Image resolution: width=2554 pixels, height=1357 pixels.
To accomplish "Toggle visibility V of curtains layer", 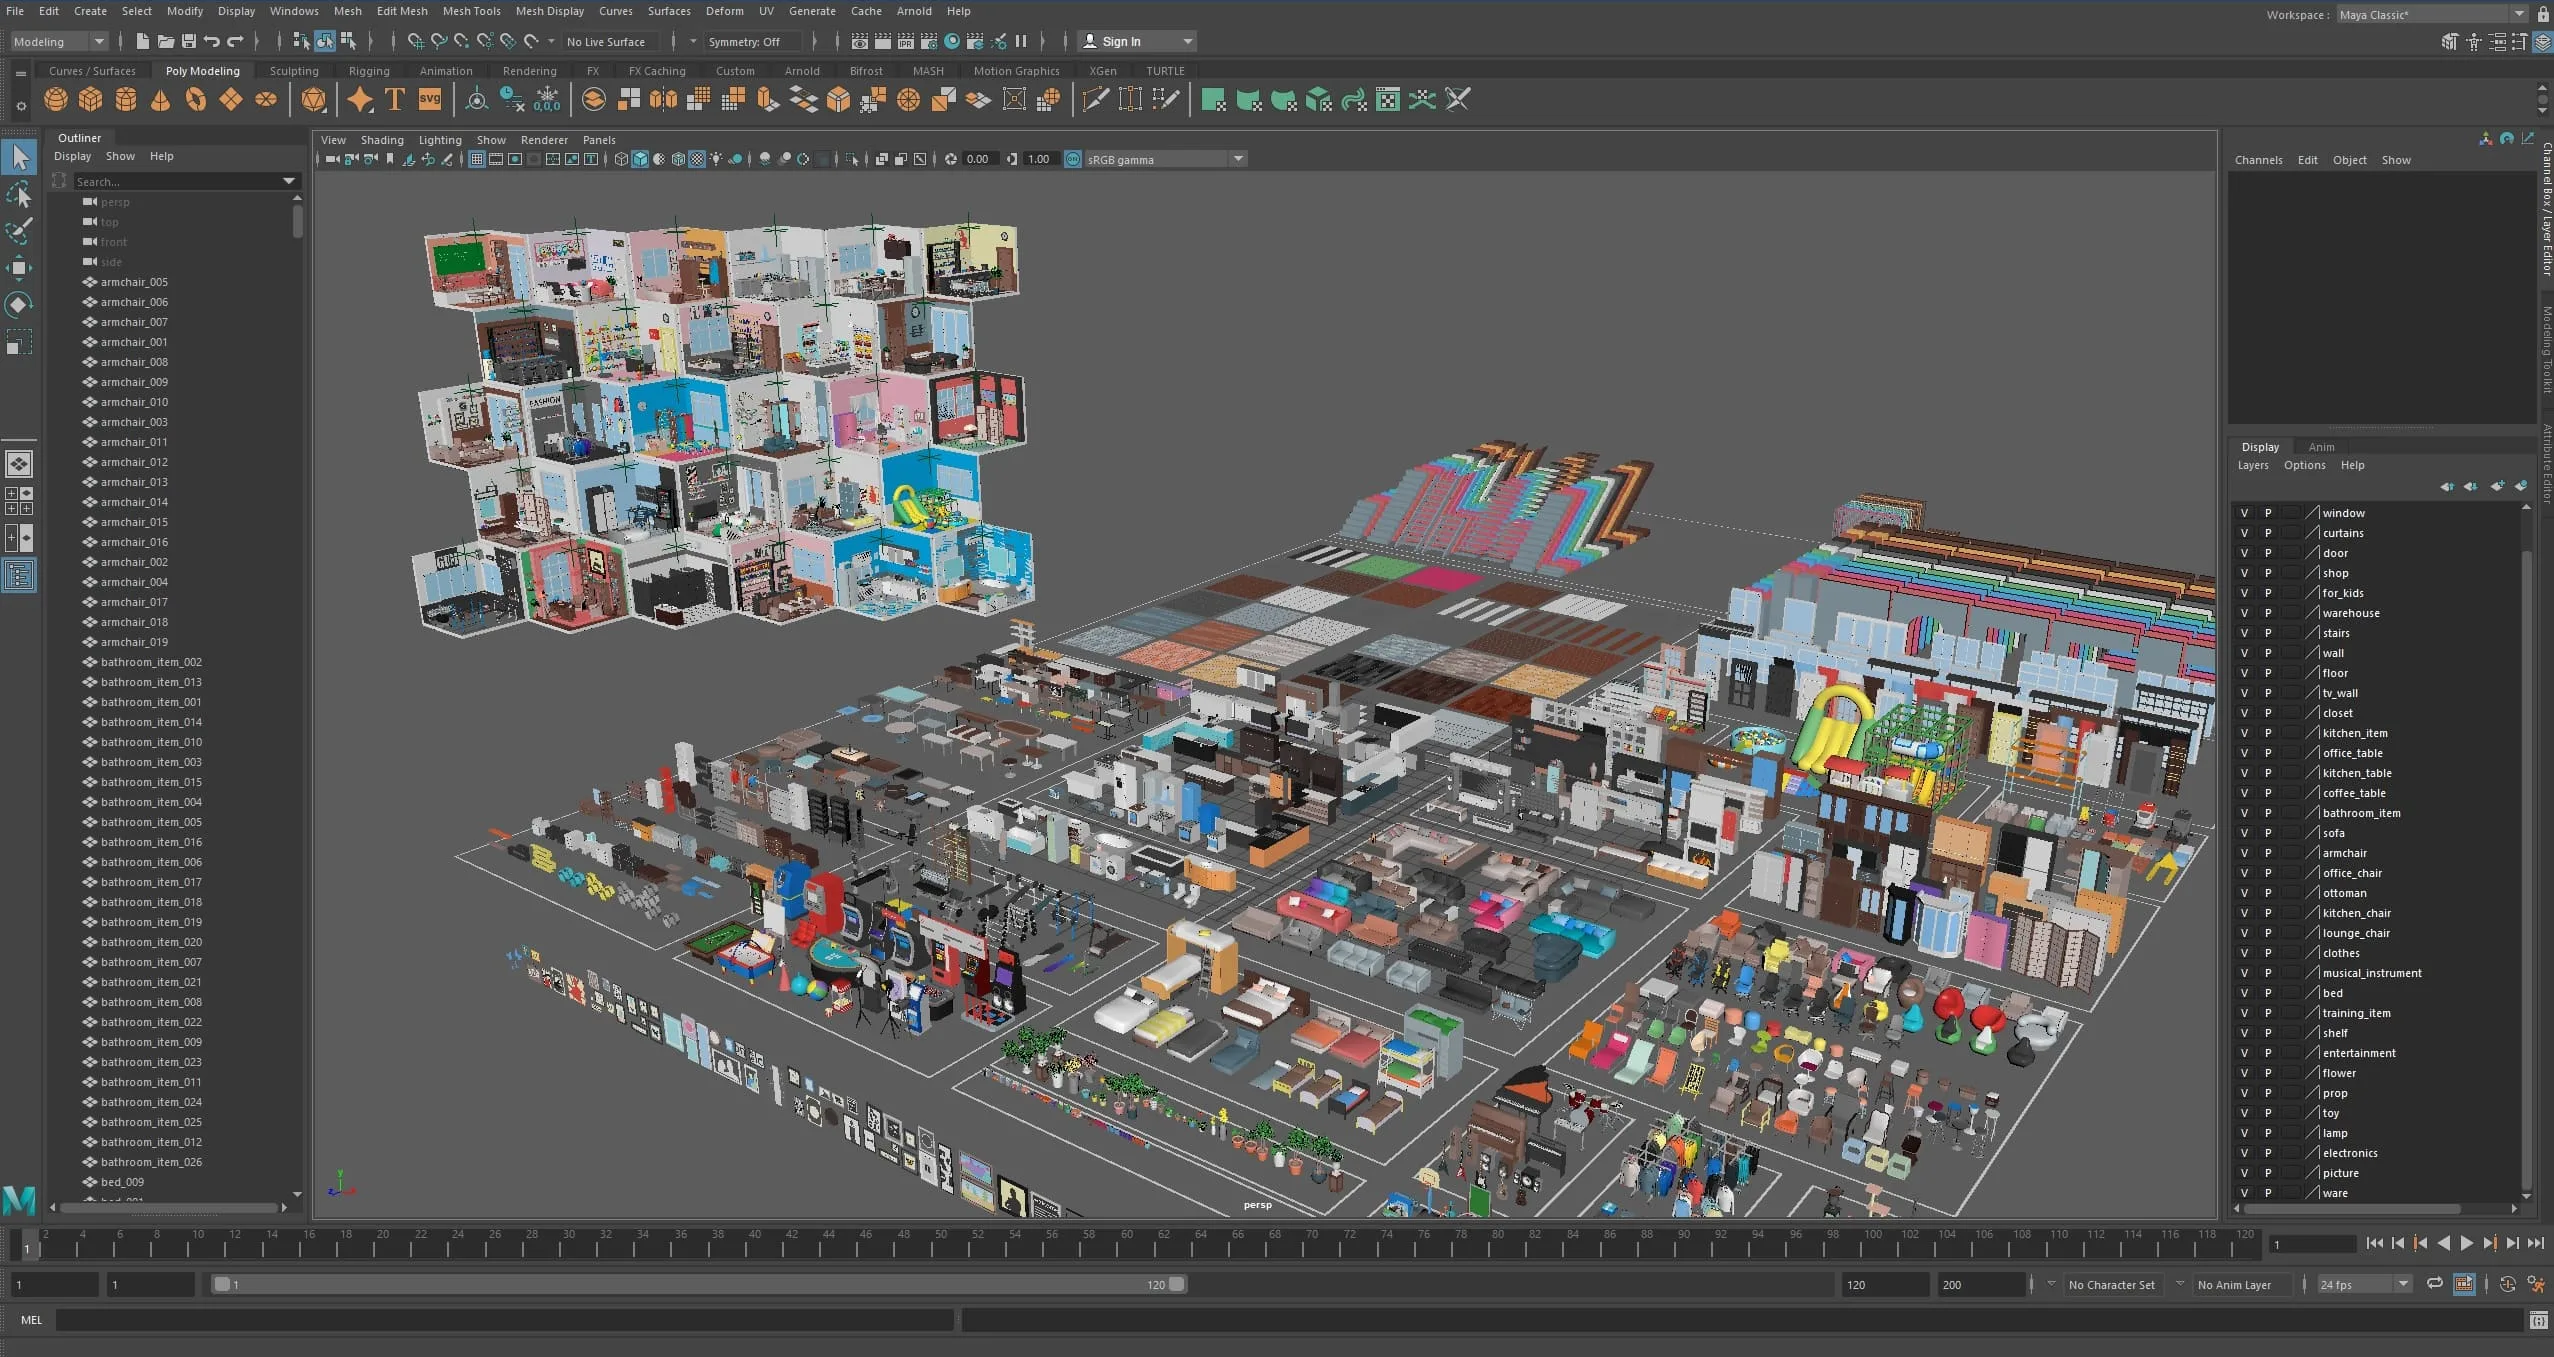I will tap(2244, 533).
